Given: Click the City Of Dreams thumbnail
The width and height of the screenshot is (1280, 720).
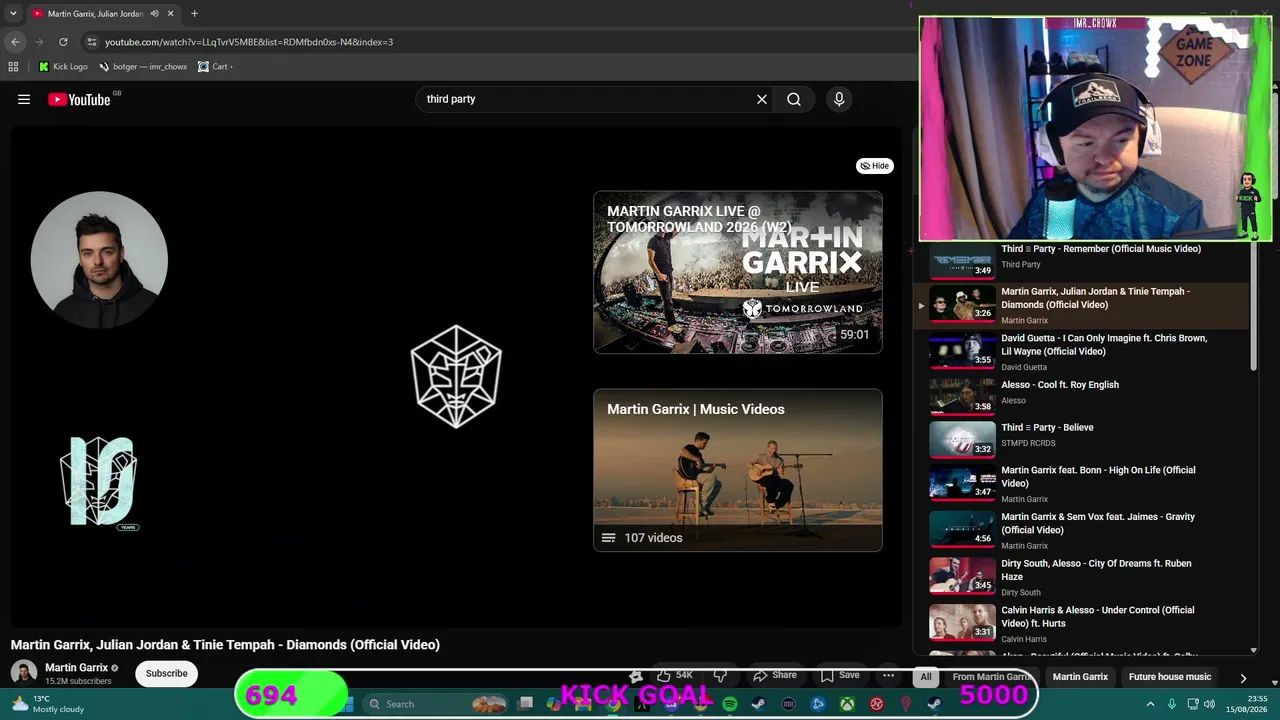Looking at the screenshot, I should [x=962, y=576].
